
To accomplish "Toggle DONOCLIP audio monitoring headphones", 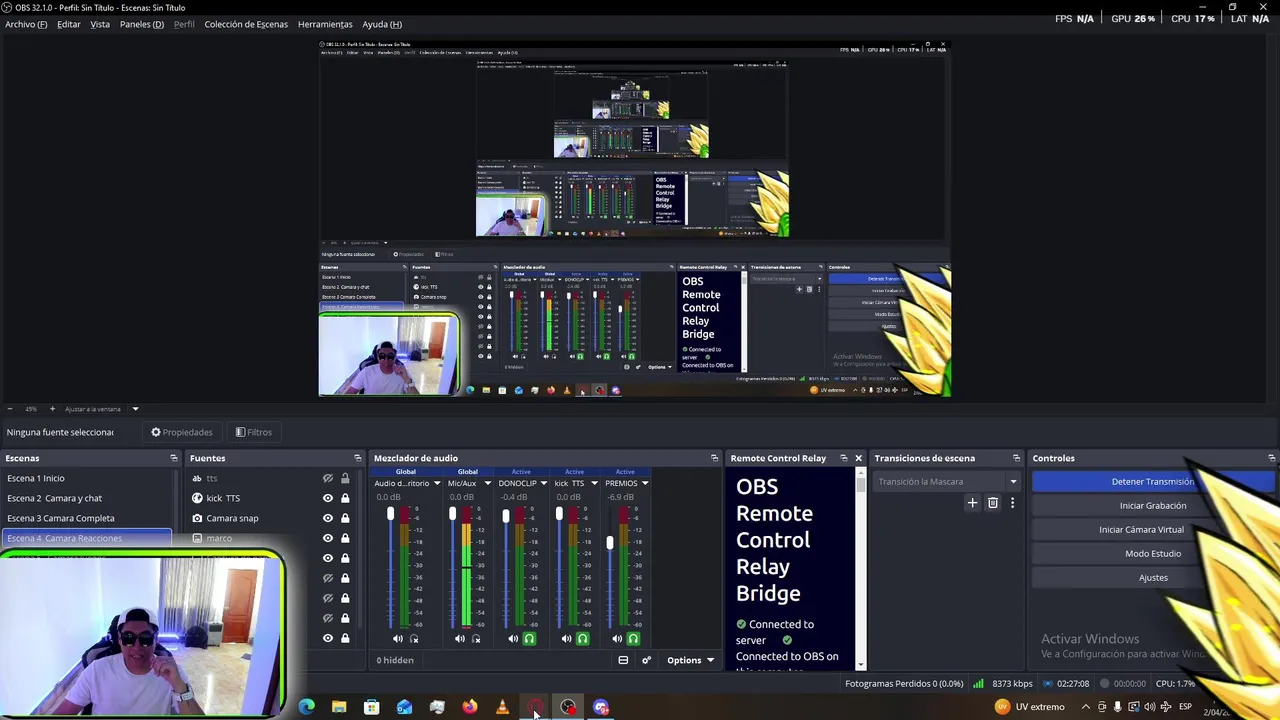I will [x=530, y=639].
